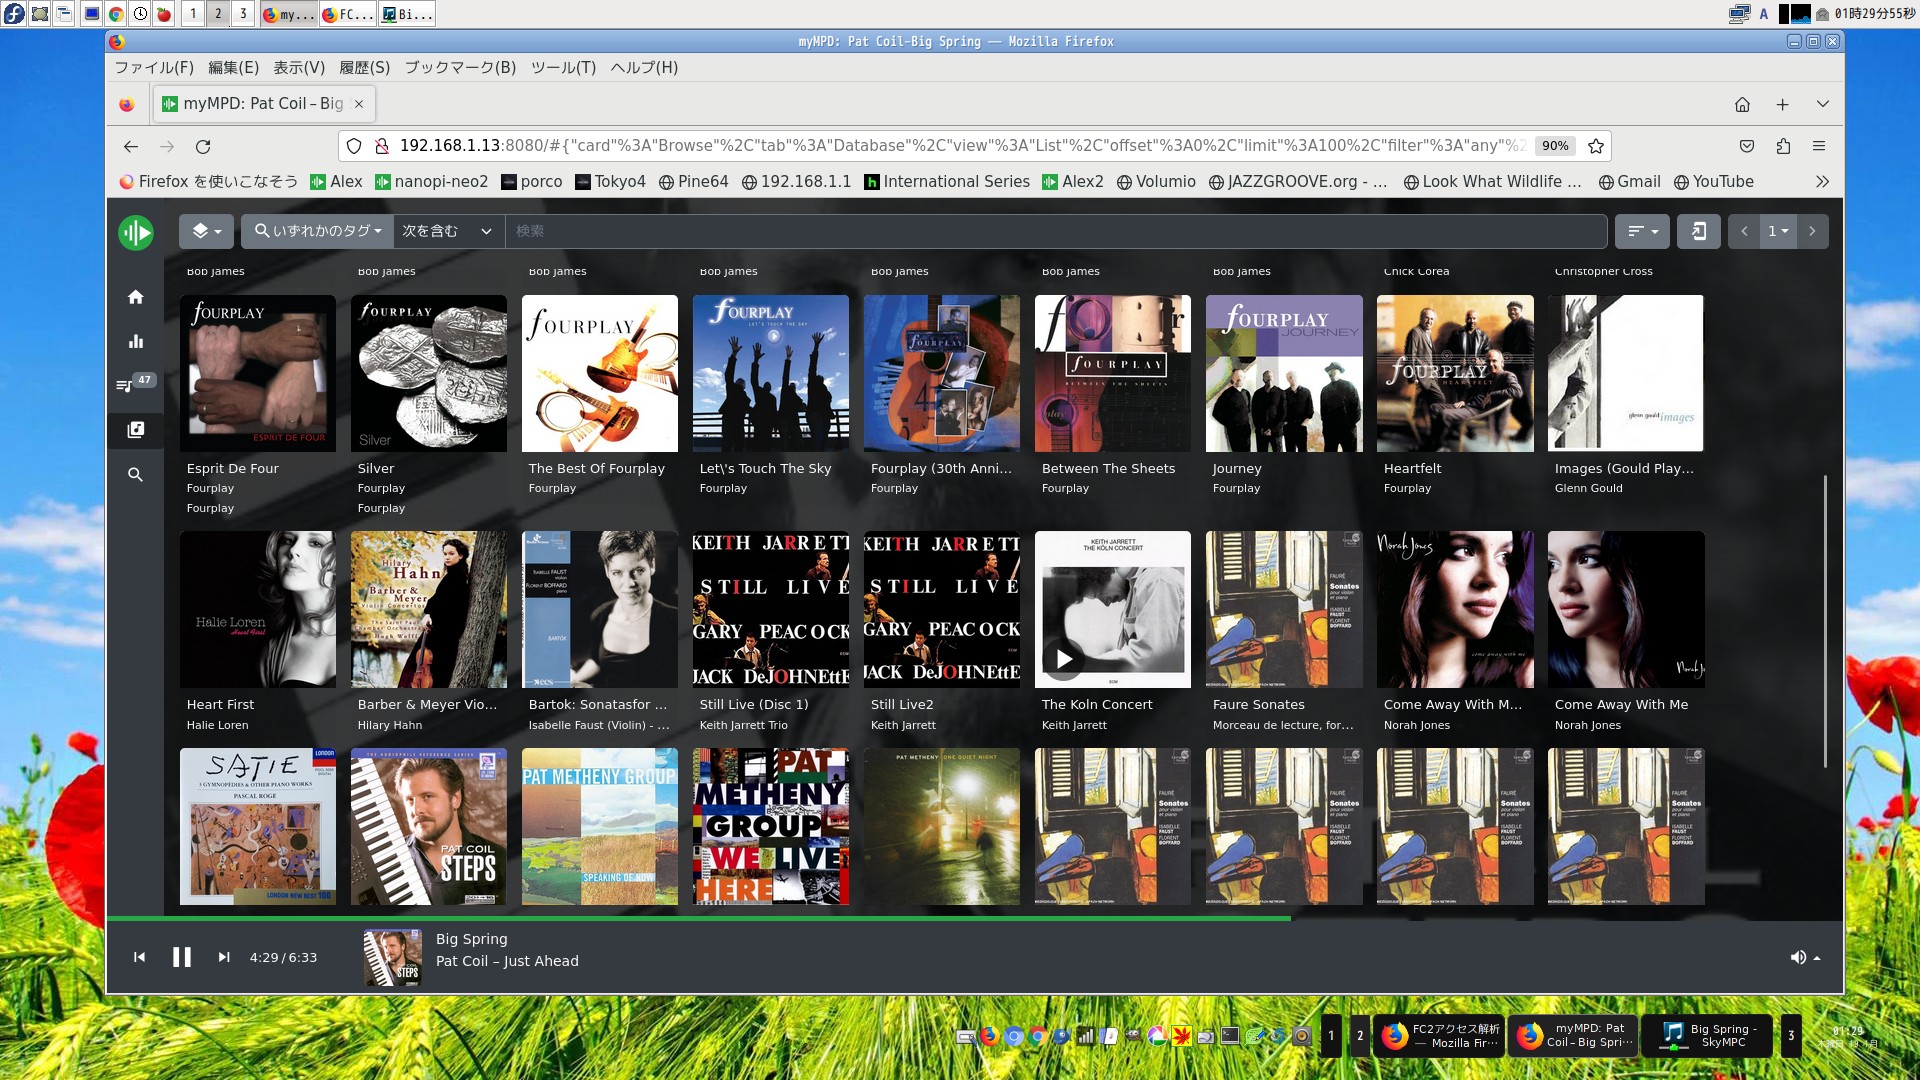
Task: Skip to previous track in player
Action: tap(140, 957)
